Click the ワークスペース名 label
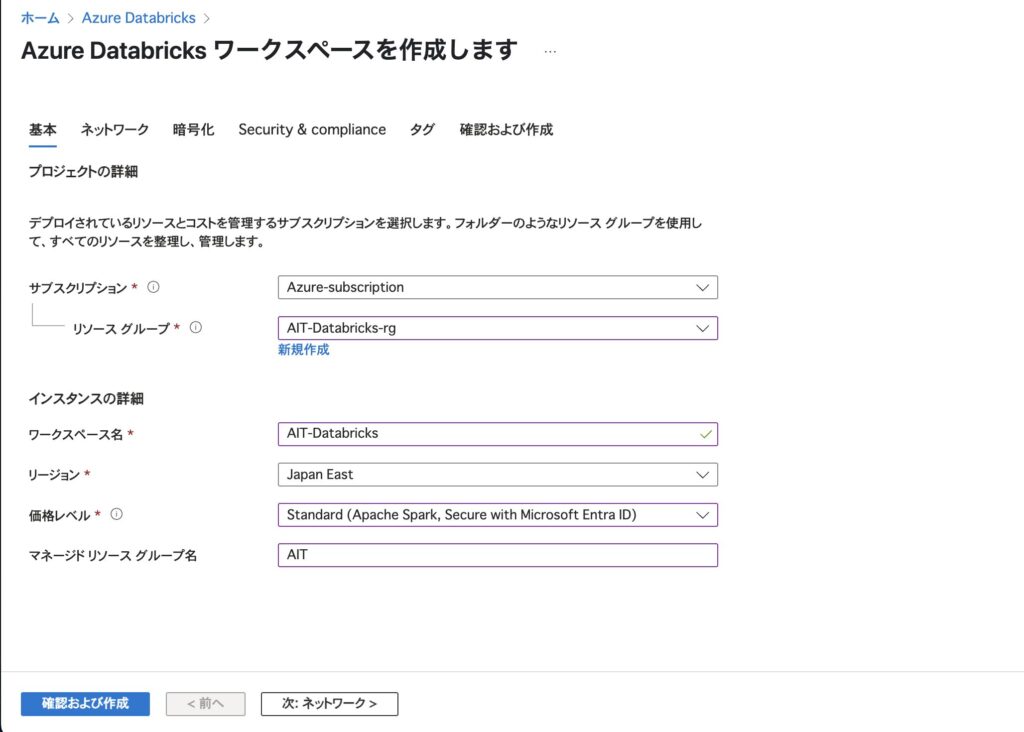Screen dimensions: 1024x732 (x=75, y=435)
